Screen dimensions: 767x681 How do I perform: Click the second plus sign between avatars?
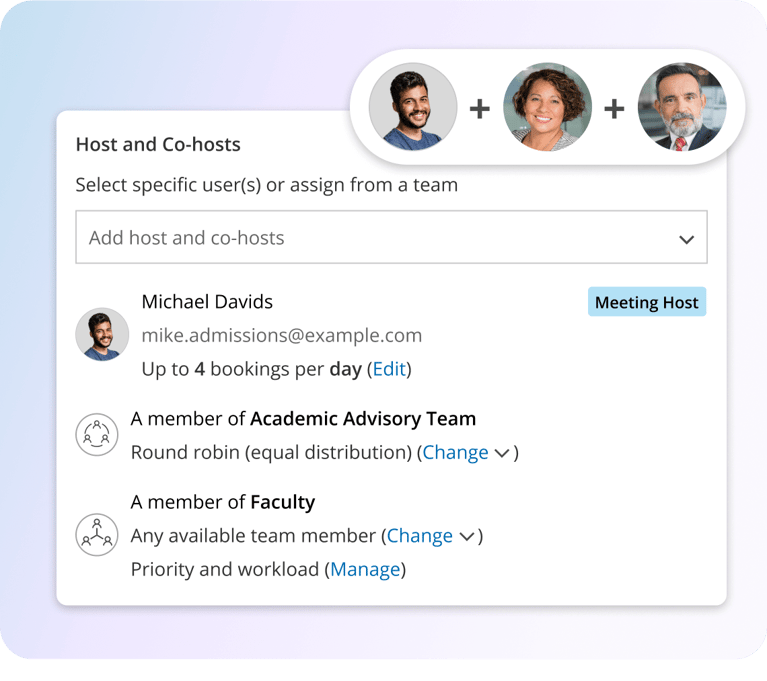pyautogui.click(x=614, y=108)
